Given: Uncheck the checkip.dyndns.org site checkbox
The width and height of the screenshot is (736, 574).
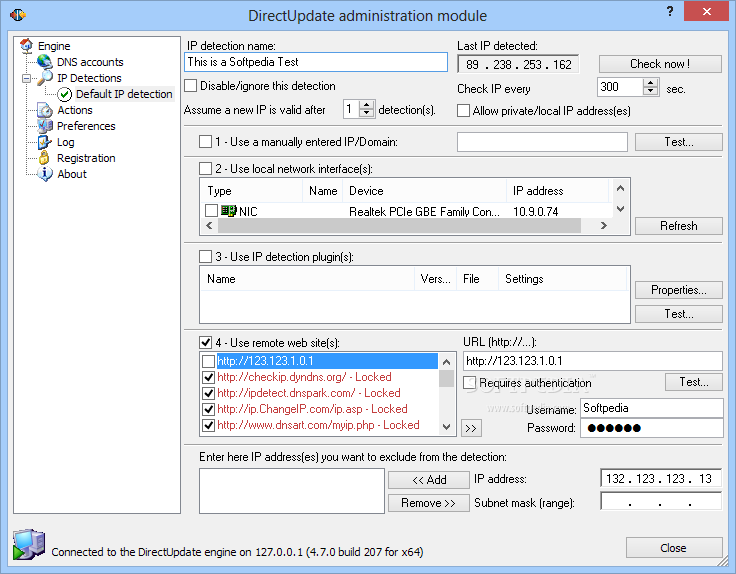Looking at the screenshot, I should tap(208, 377).
